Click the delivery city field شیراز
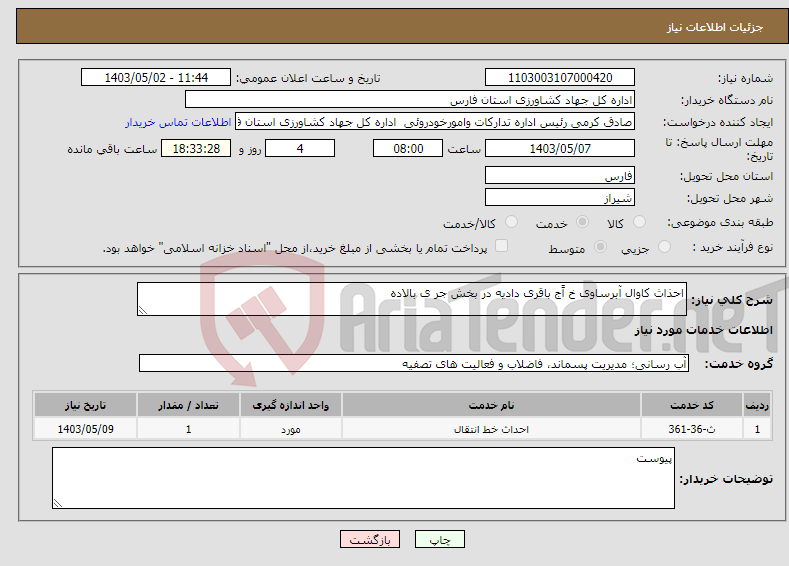Image resolution: width=789 pixels, height=566 pixels. (x=560, y=197)
